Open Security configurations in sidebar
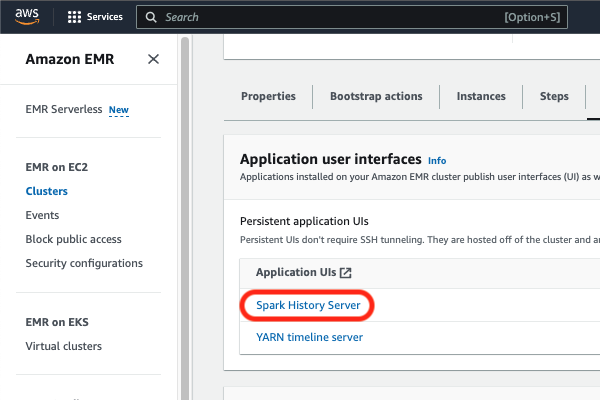Viewport: 600px width, 400px height. pos(84,263)
